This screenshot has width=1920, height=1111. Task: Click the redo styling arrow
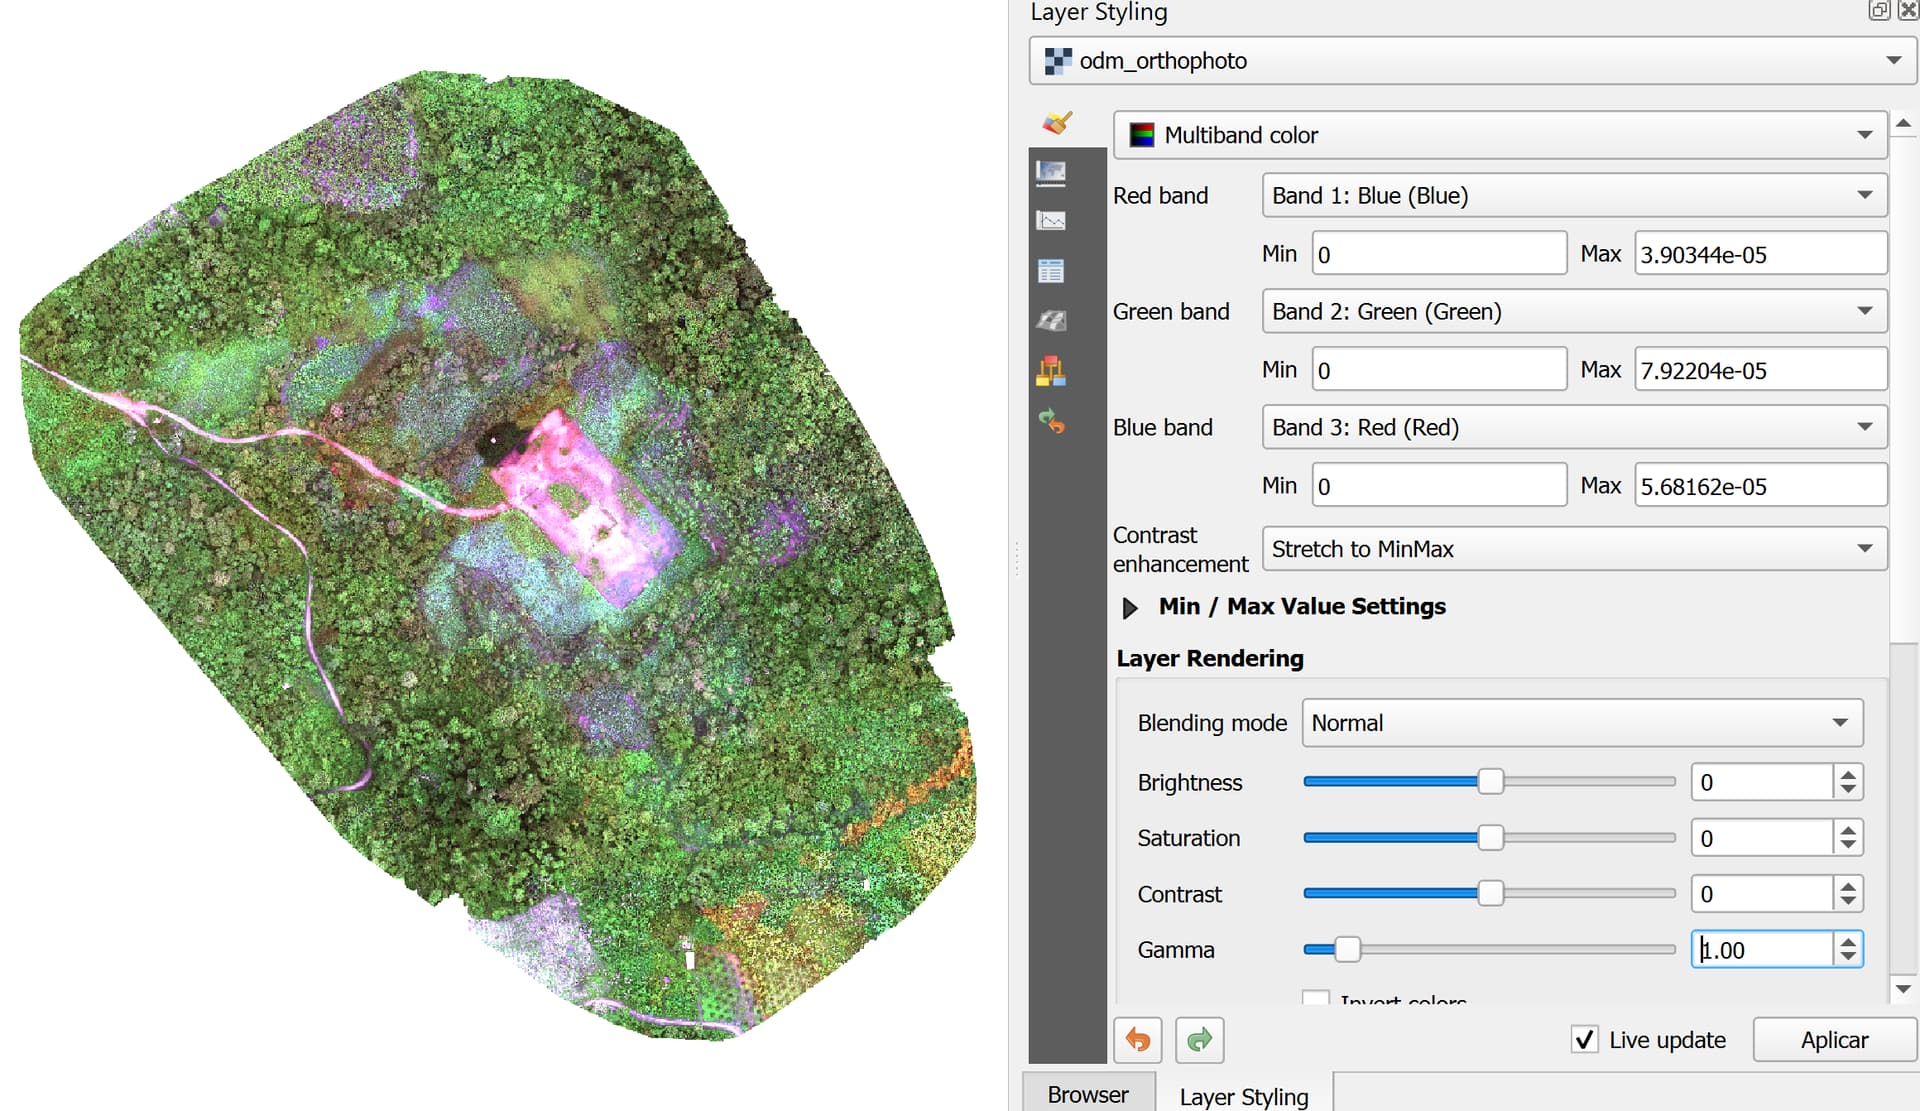point(1199,1040)
